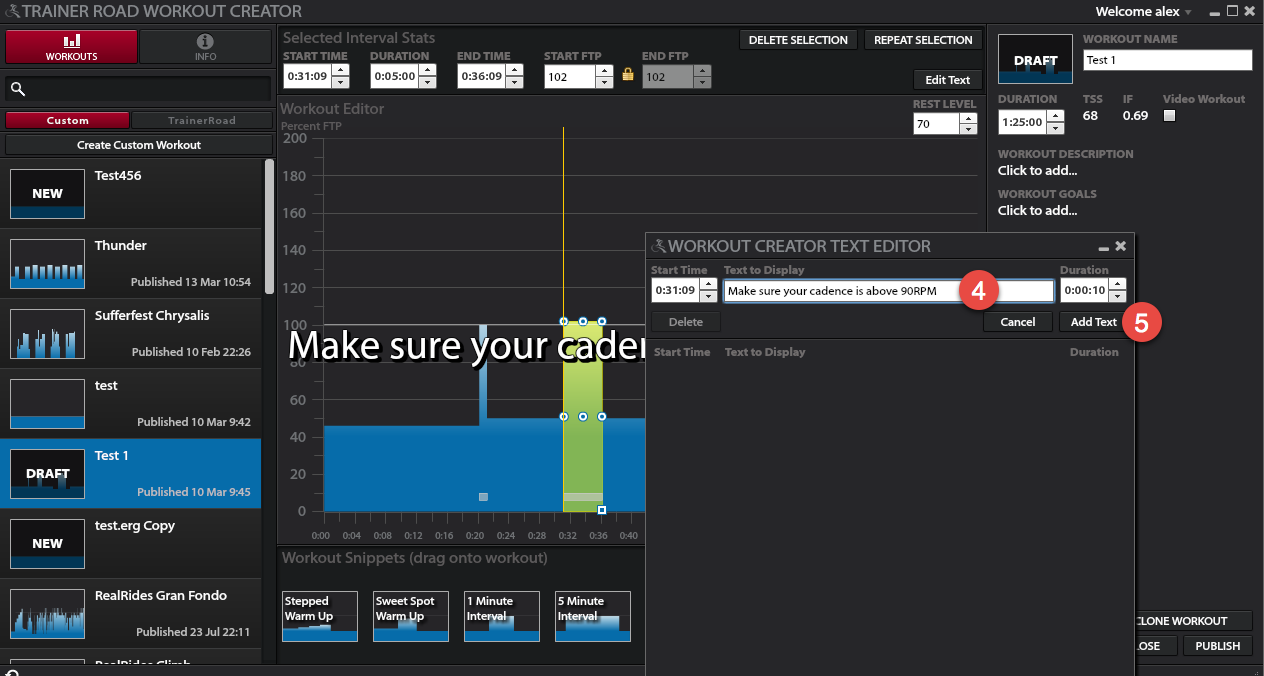Click the Stepped Warm Up snippet
The height and width of the screenshot is (676, 1264).
320,616
